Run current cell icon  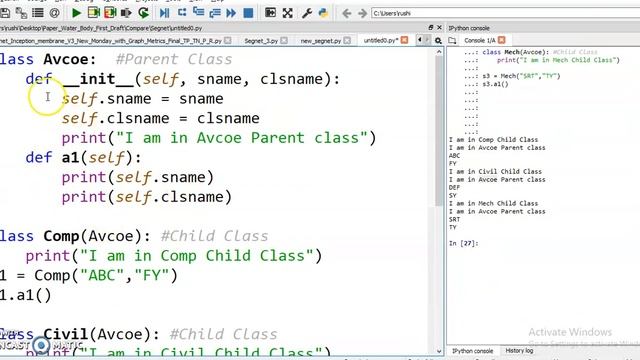(x=93, y=13)
